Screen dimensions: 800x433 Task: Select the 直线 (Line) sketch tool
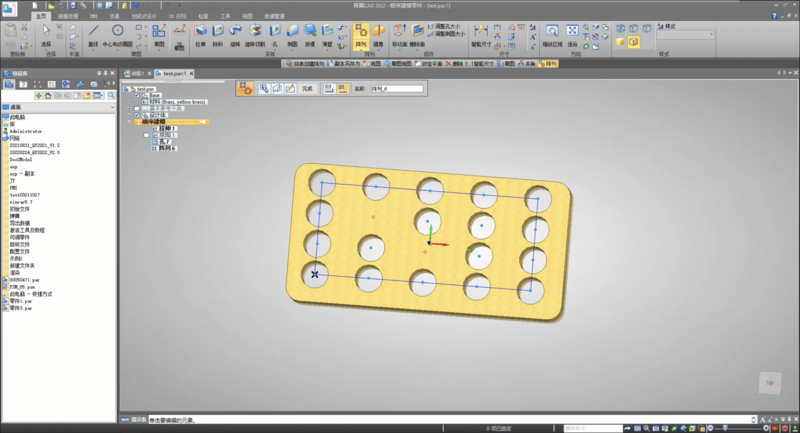pyautogui.click(x=93, y=32)
